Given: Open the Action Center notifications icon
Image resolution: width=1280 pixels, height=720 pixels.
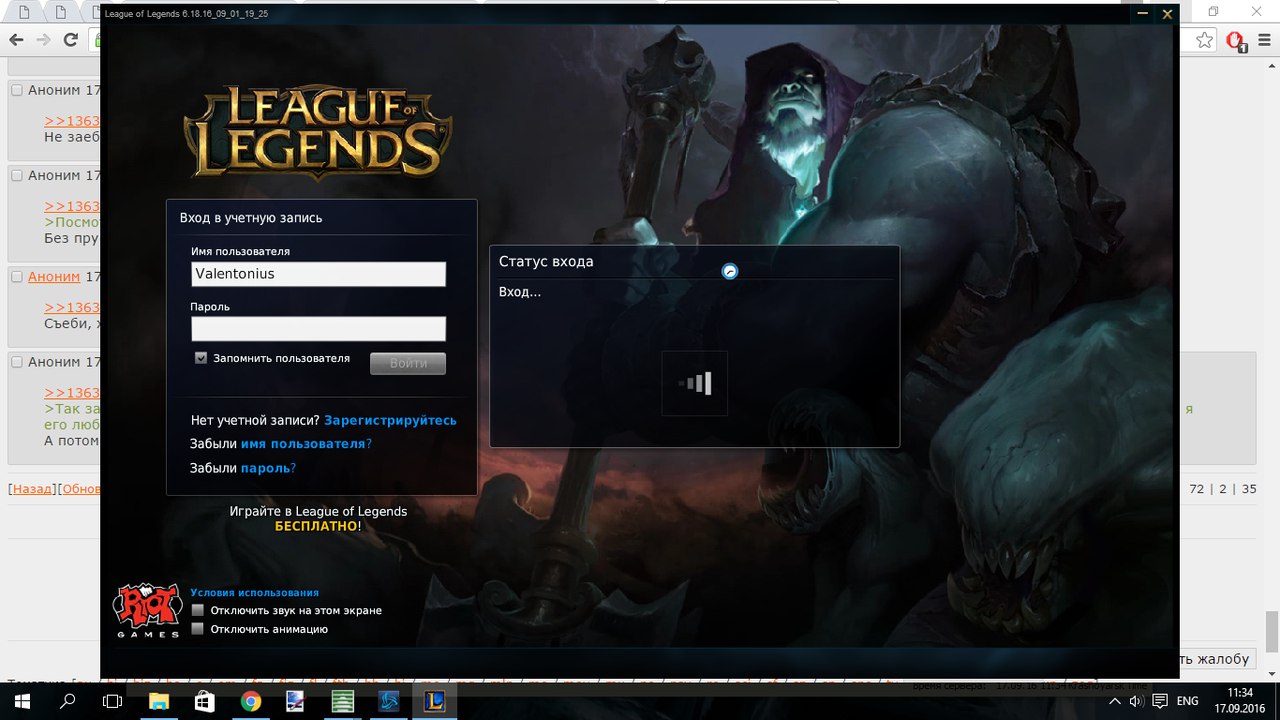Looking at the screenshot, I should (1161, 701).
